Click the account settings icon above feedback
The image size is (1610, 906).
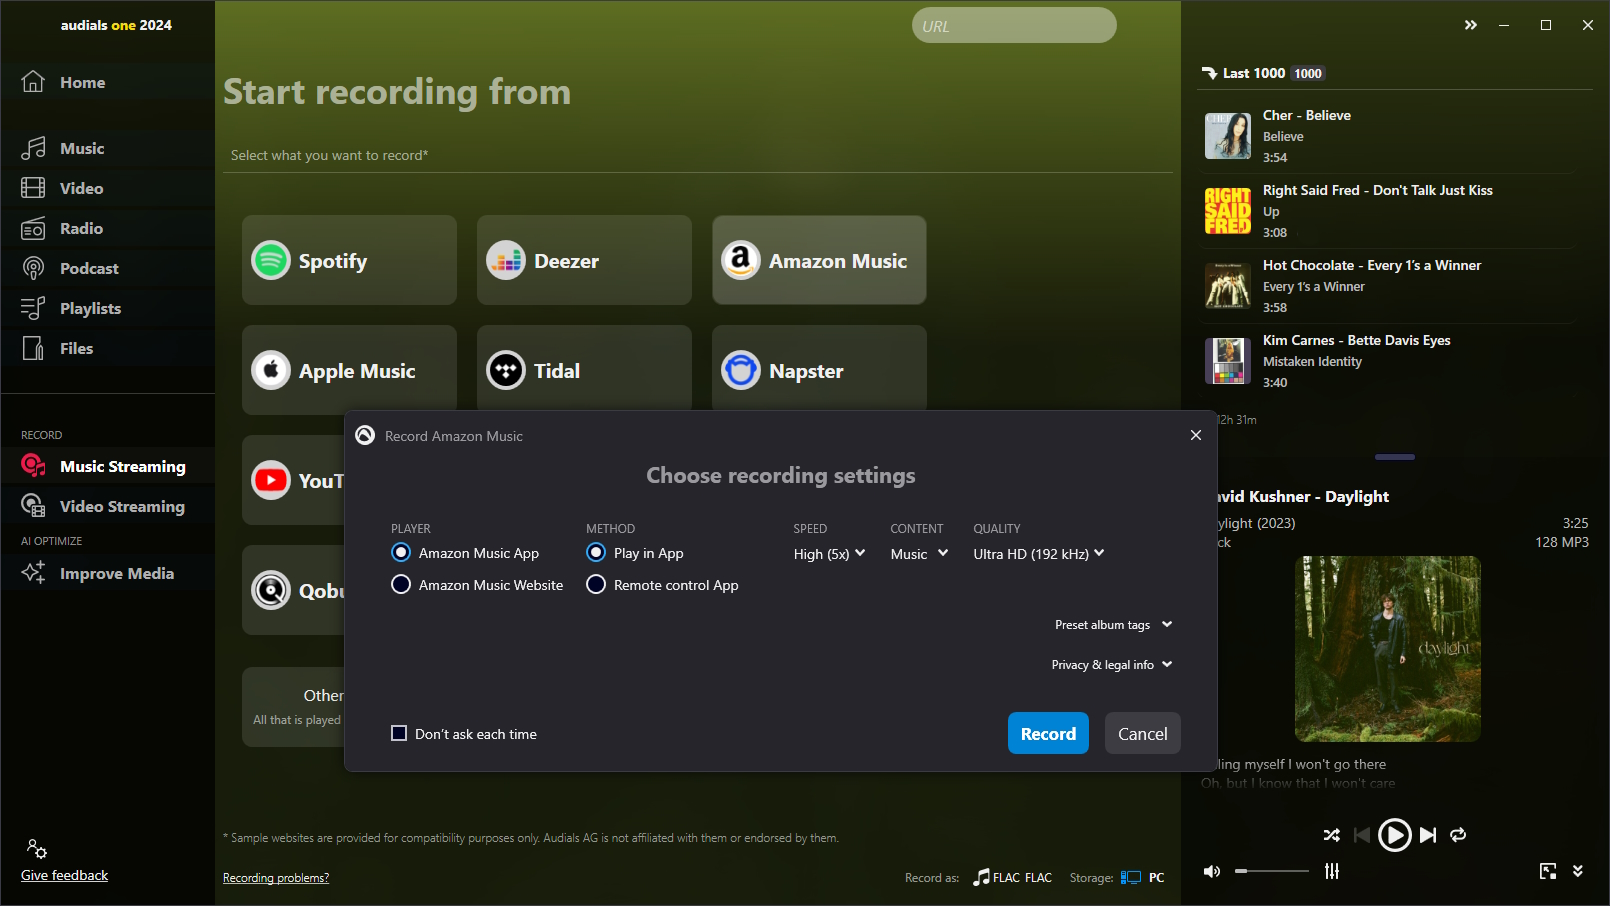37,849
